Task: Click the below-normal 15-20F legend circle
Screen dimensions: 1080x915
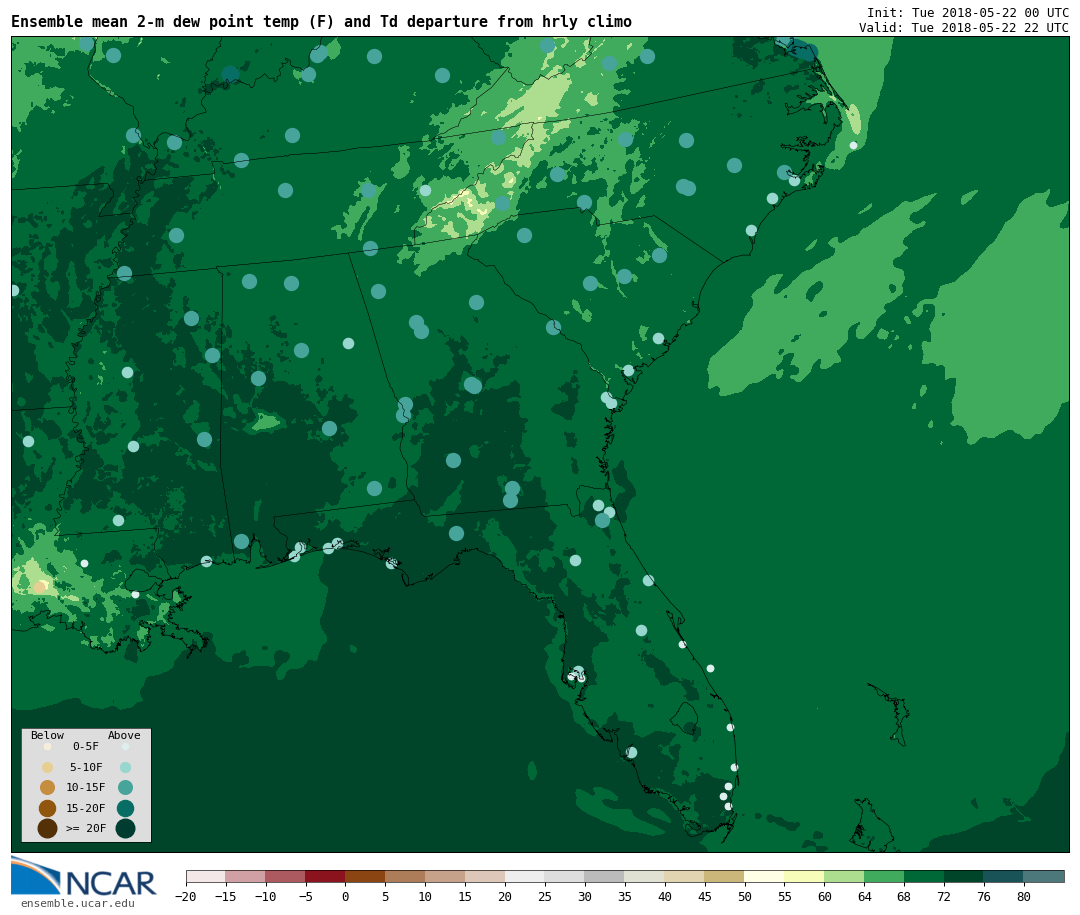Action: (x=48, y=808)
